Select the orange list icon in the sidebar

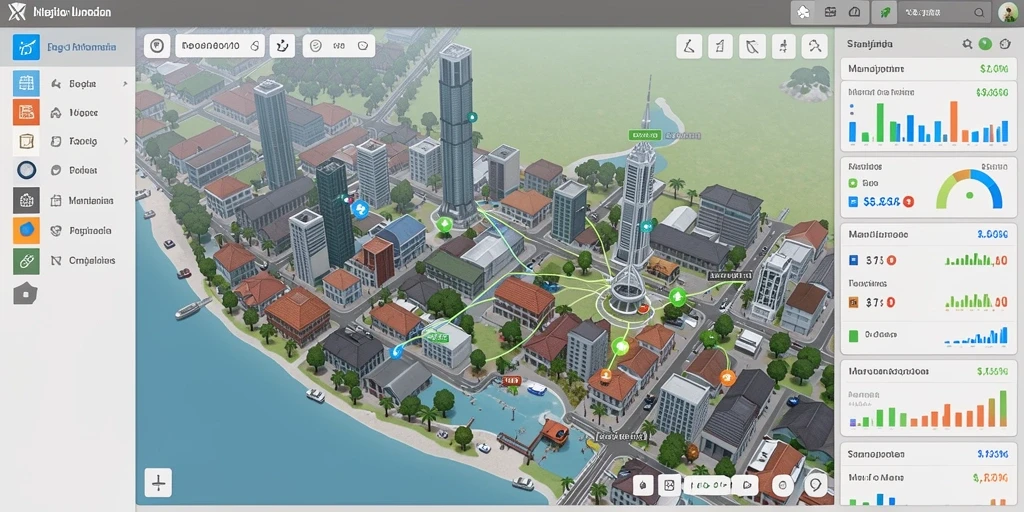coord(26,112)
